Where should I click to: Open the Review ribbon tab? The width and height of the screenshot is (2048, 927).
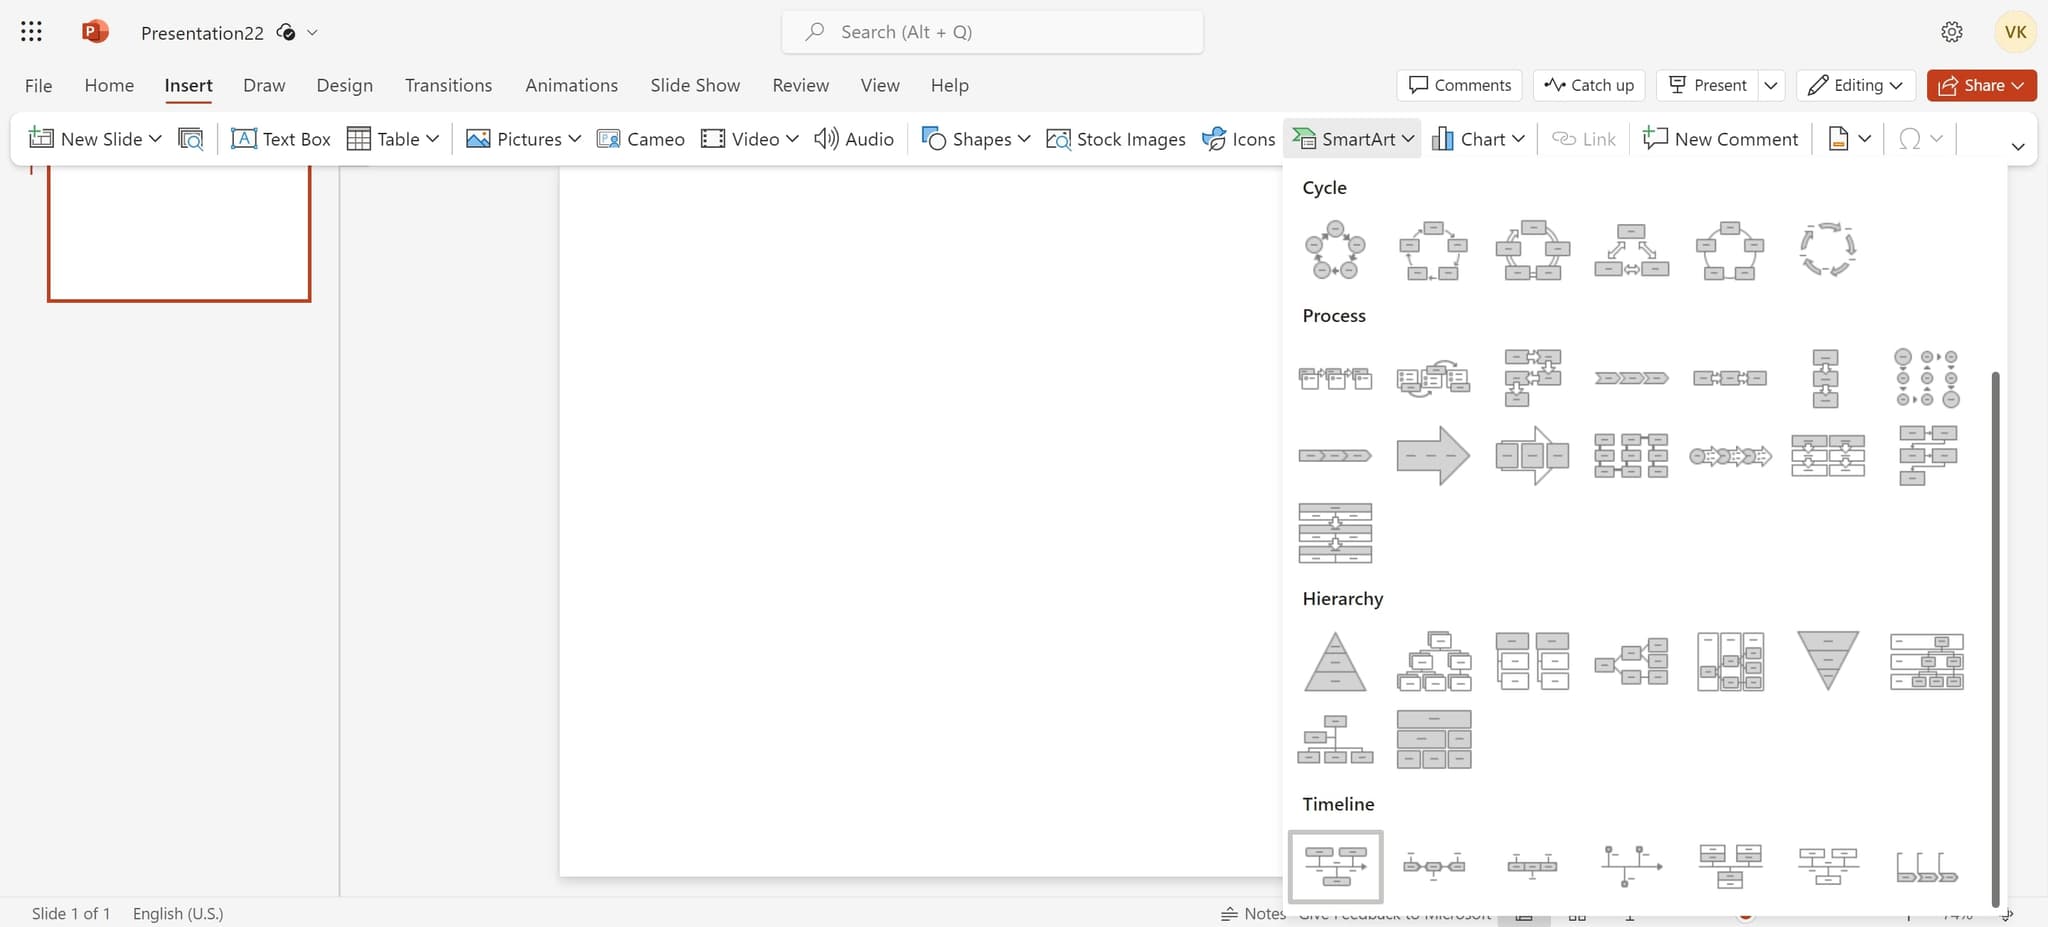coord(799,85)
